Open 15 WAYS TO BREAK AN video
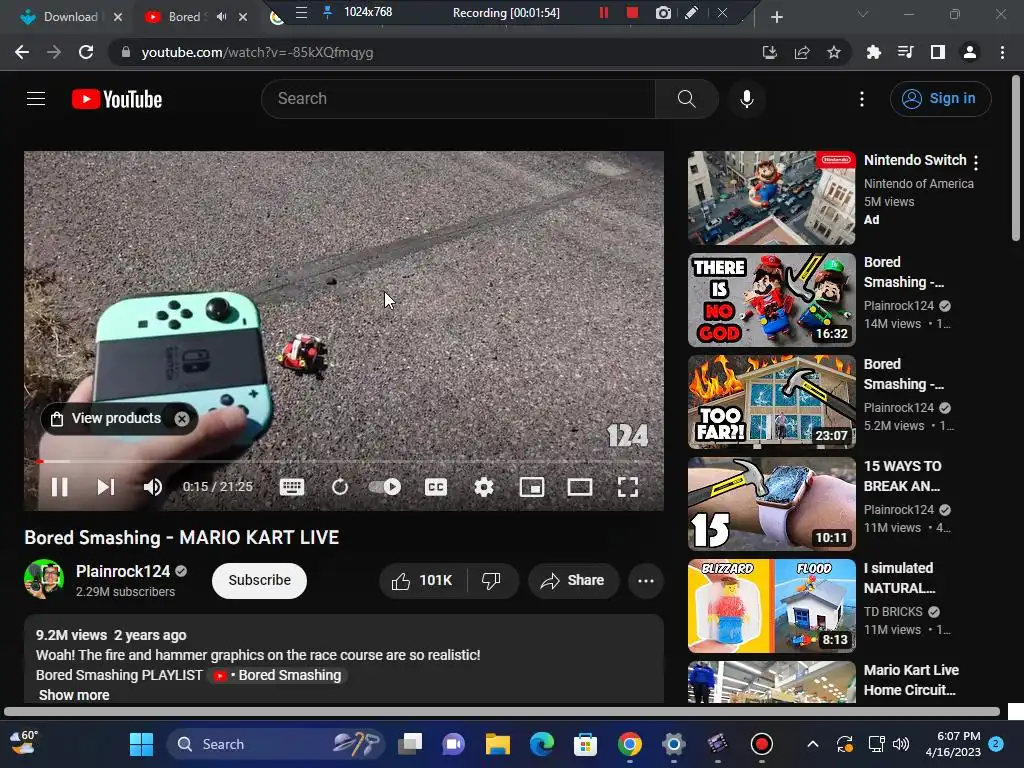Image resolution: width=1024 pixels, height=768 pixels. (x=771, y=504)
